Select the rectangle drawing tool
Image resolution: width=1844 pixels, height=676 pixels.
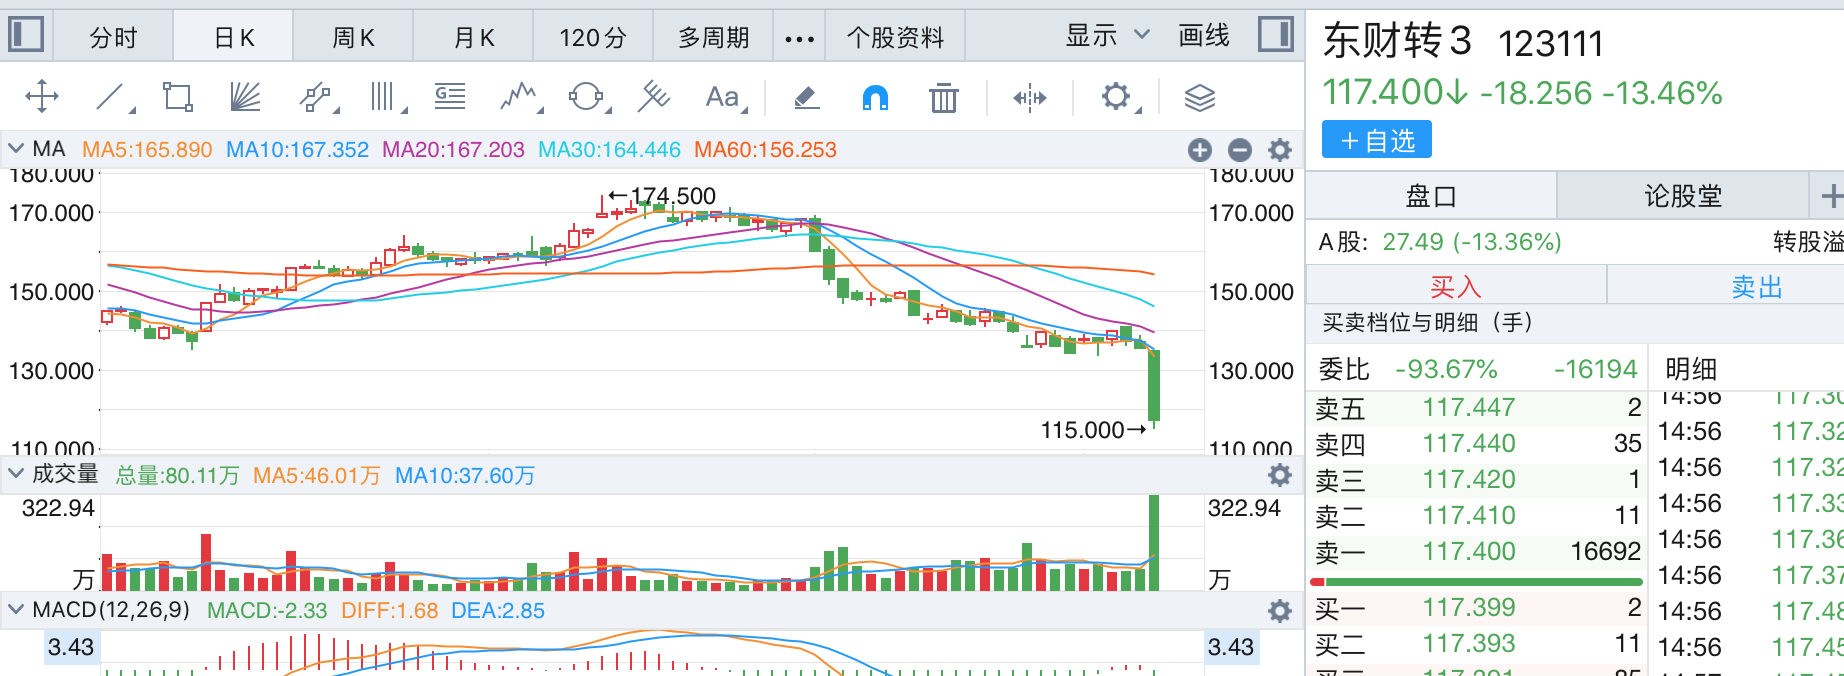coord(177,97)
